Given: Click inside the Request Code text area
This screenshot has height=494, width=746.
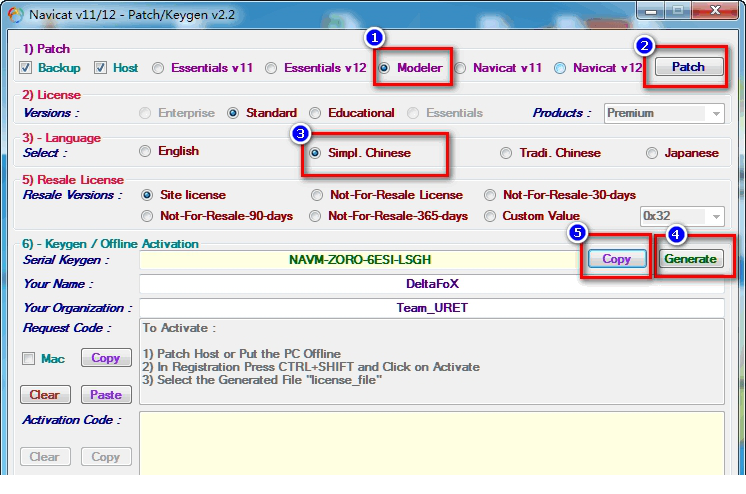Looking at the screenshot, I should pos(432,362).
